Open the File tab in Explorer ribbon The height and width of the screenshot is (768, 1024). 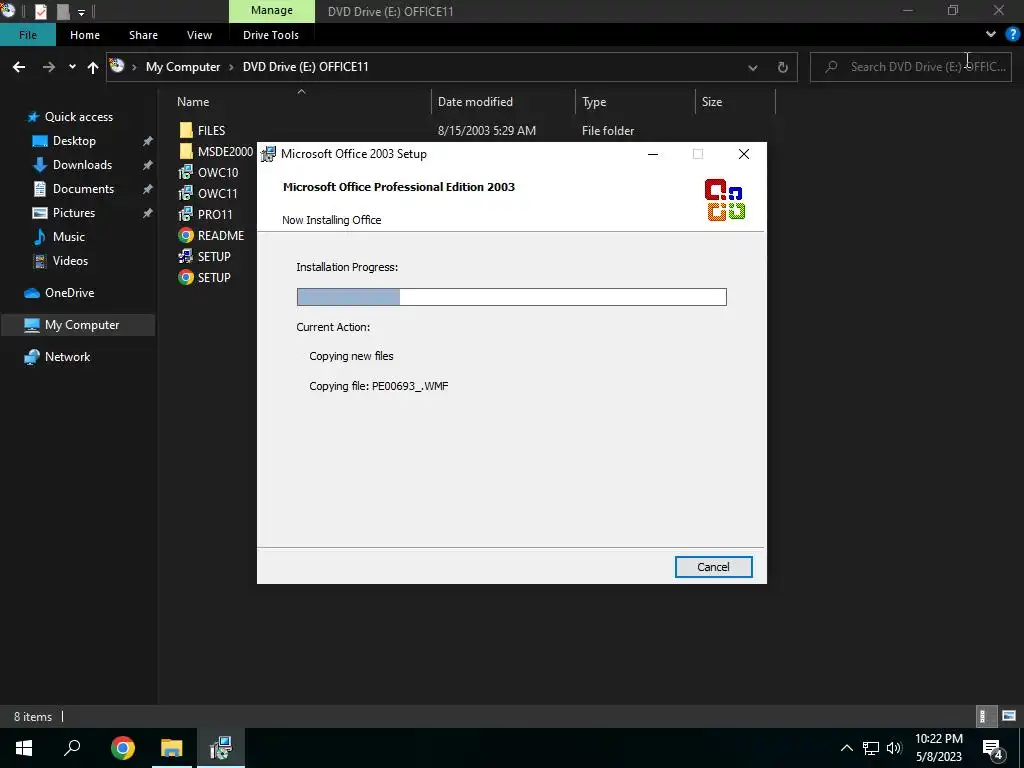(27, 35)
